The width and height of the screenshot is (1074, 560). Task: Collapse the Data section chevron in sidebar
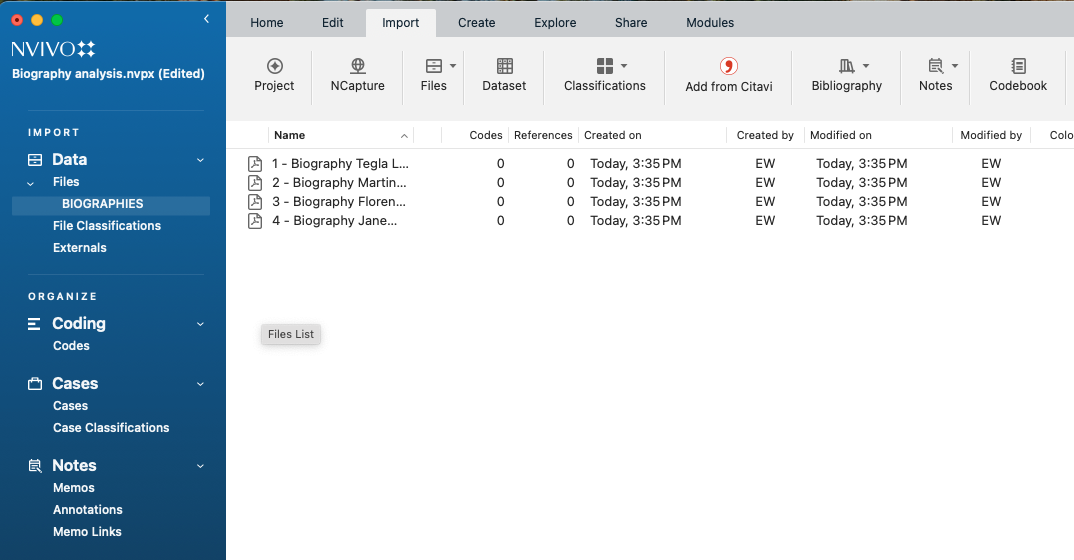pyautogui.click(x=200, y=160)
